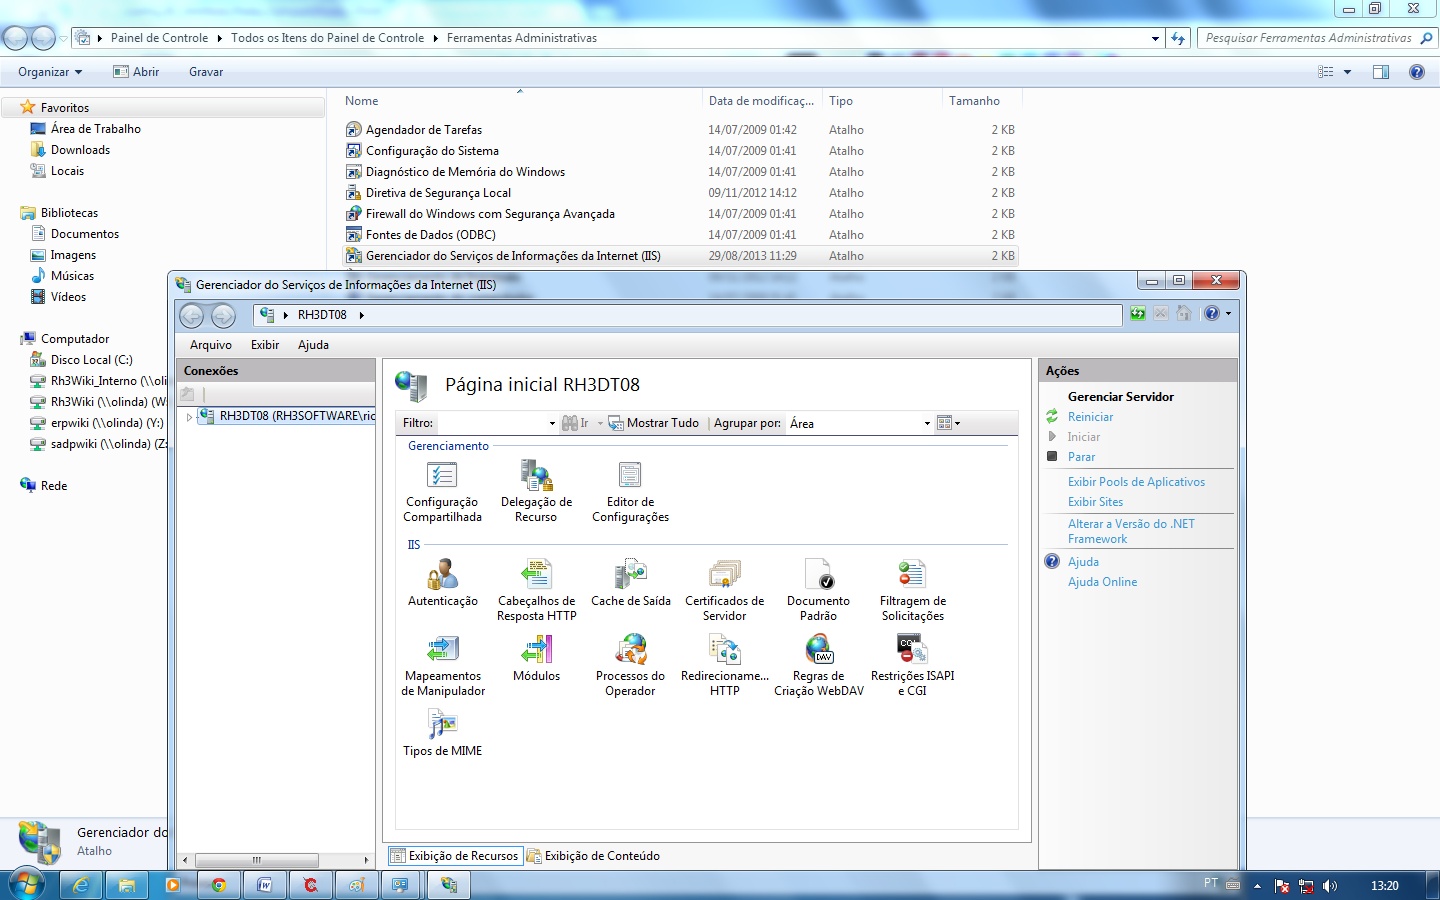This screenshot has width=1440, height=900.
Task: Click the IIS refresh page toolbar icon
Action: coord(1138,314)
